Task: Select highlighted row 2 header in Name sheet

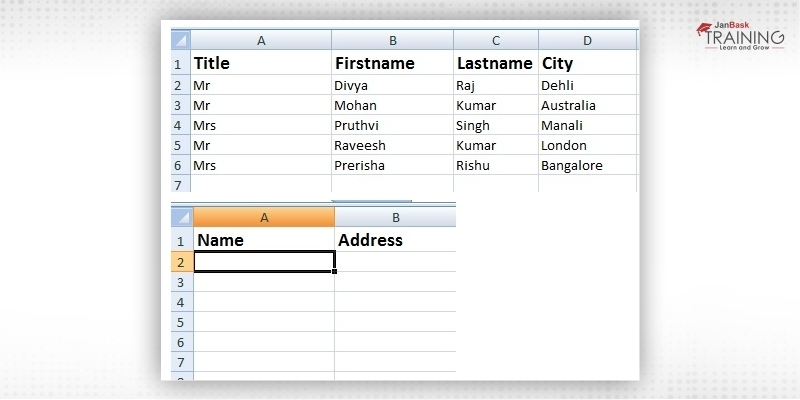Action: click(x=182, y=262)
